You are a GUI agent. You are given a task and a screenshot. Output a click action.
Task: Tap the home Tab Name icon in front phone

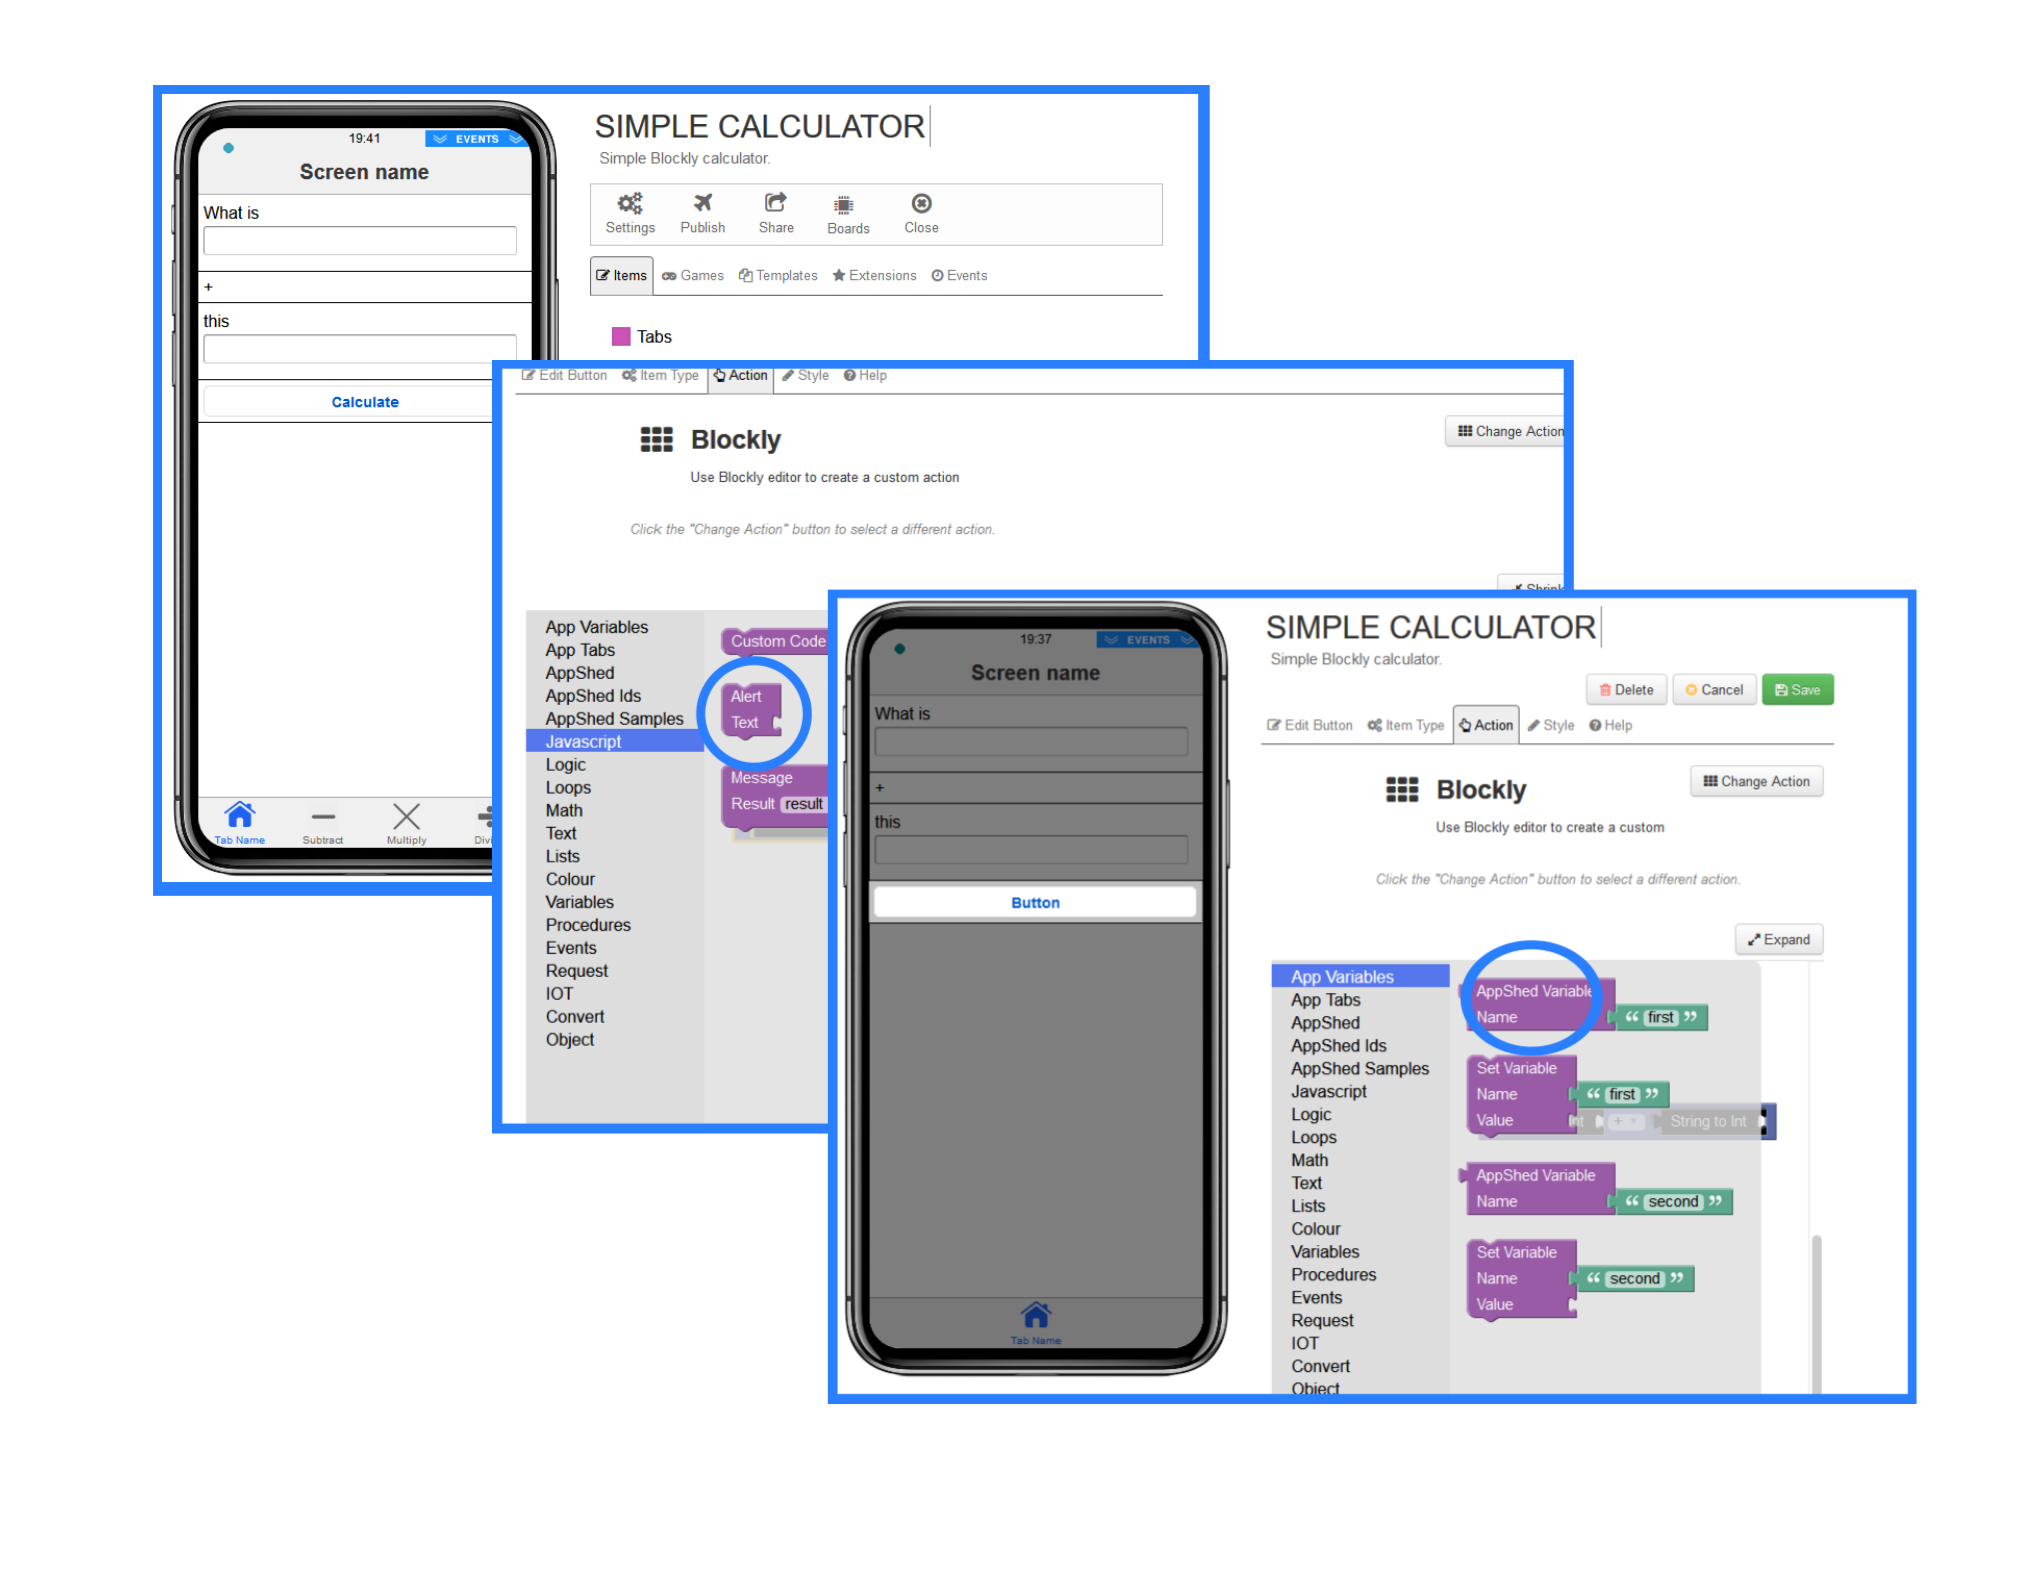click(1035, 1323)
